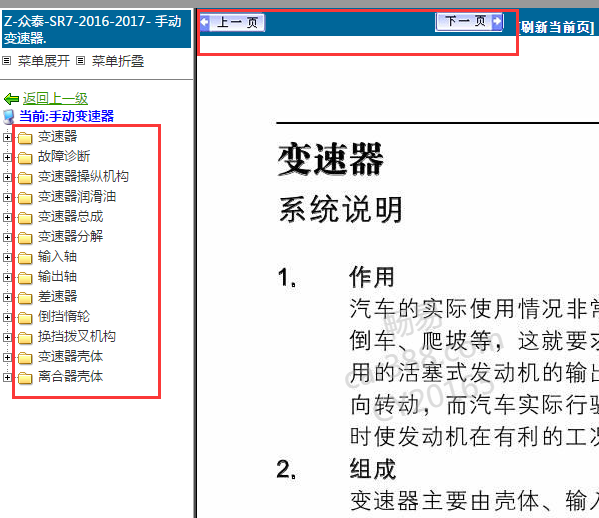Image resolution: width=599 pixels, height=518 pixels.
Task: Select the 倒挡惰轮 tree label
Action: (x=64, y=316)
